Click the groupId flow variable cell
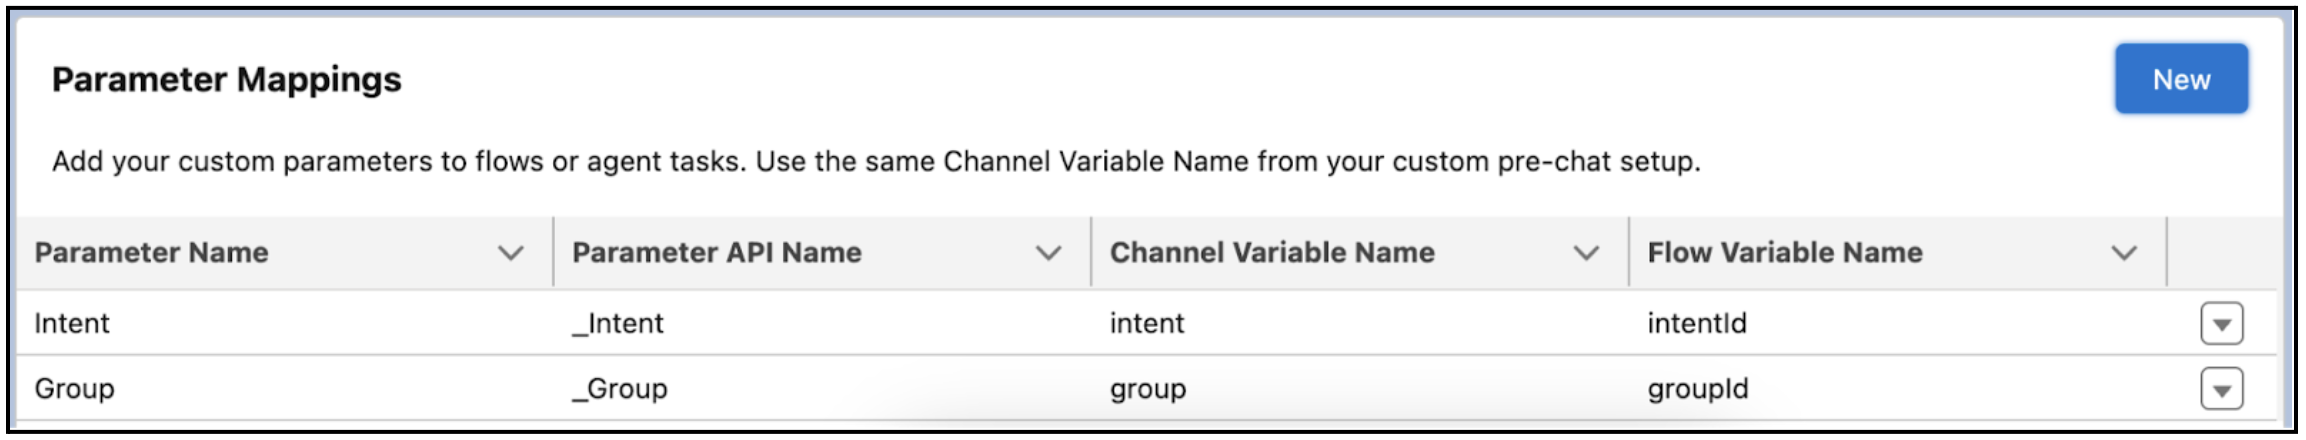The height and width of the screenshot is (440, 2306). 1698,389
